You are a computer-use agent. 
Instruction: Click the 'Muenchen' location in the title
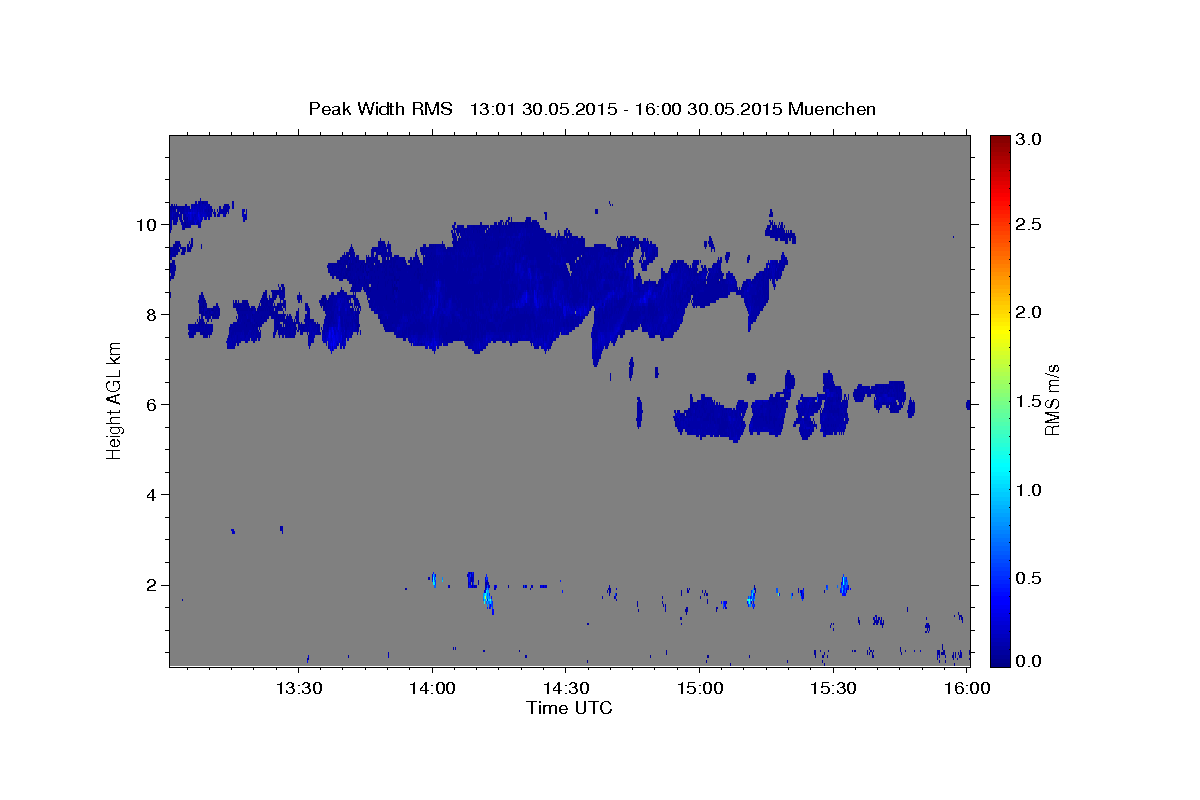[x=832, y=108]
